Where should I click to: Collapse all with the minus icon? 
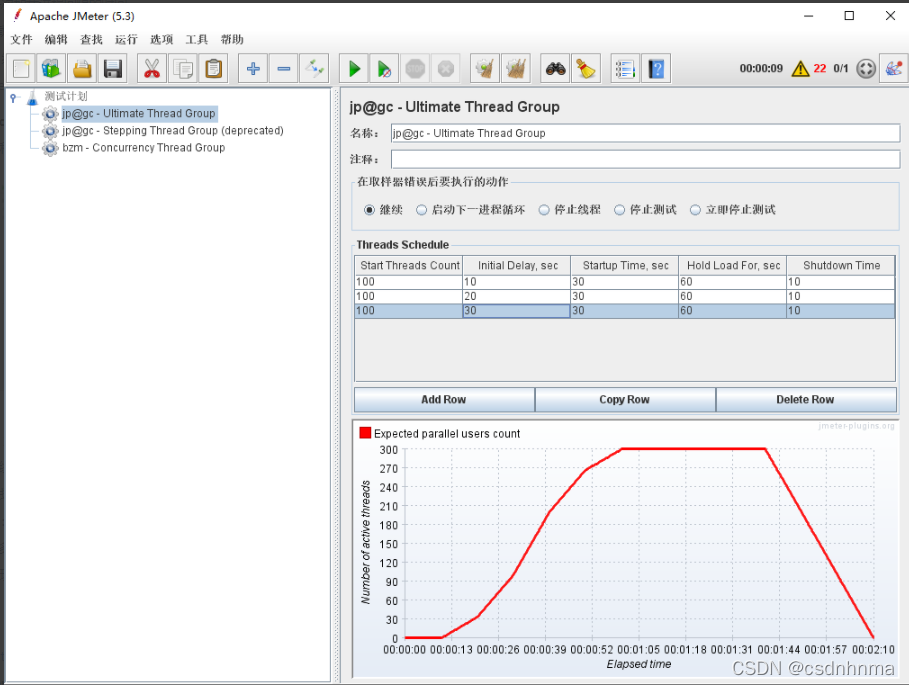283,69
